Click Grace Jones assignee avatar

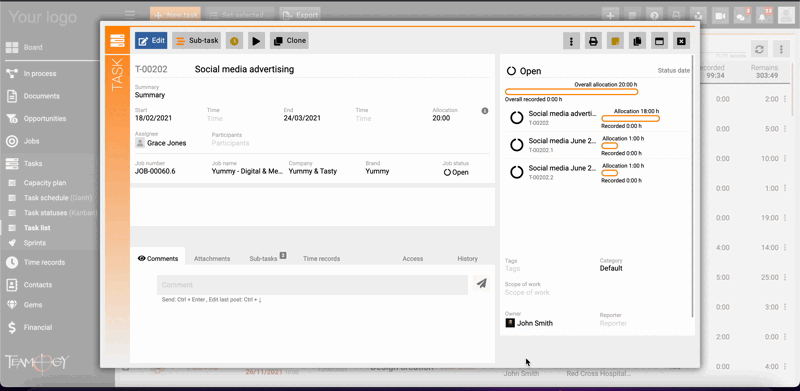pos(140,143)
